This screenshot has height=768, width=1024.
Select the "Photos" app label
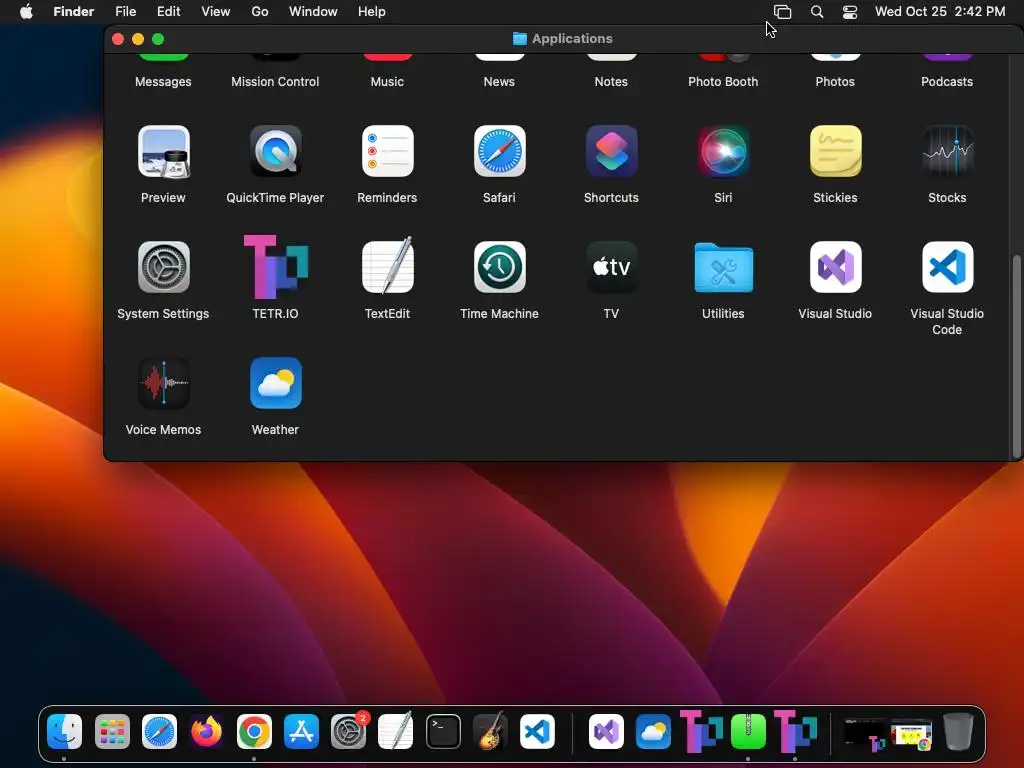coord(835,82)
